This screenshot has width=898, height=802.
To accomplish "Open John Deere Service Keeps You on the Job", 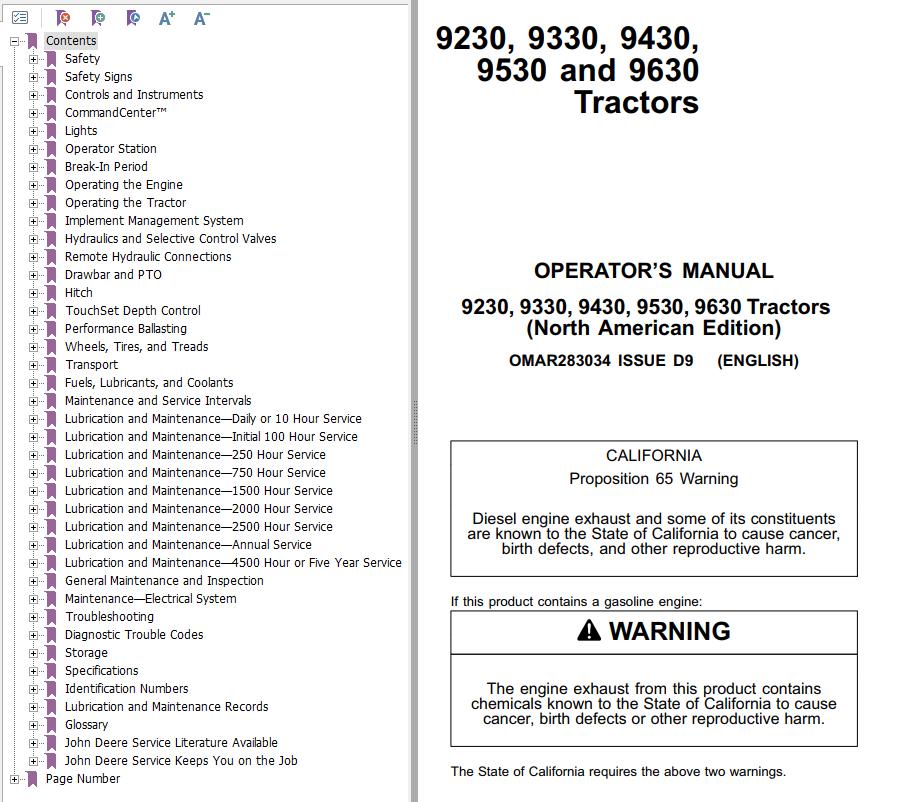I will pos(181,761).
